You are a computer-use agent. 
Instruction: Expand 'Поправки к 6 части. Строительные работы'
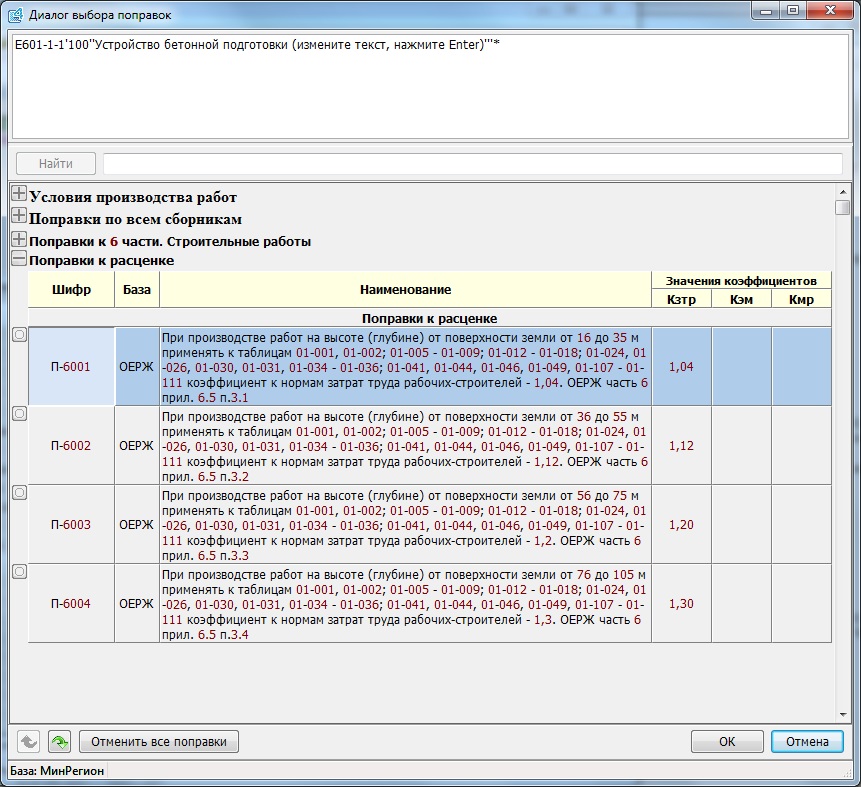coord(19,239)
